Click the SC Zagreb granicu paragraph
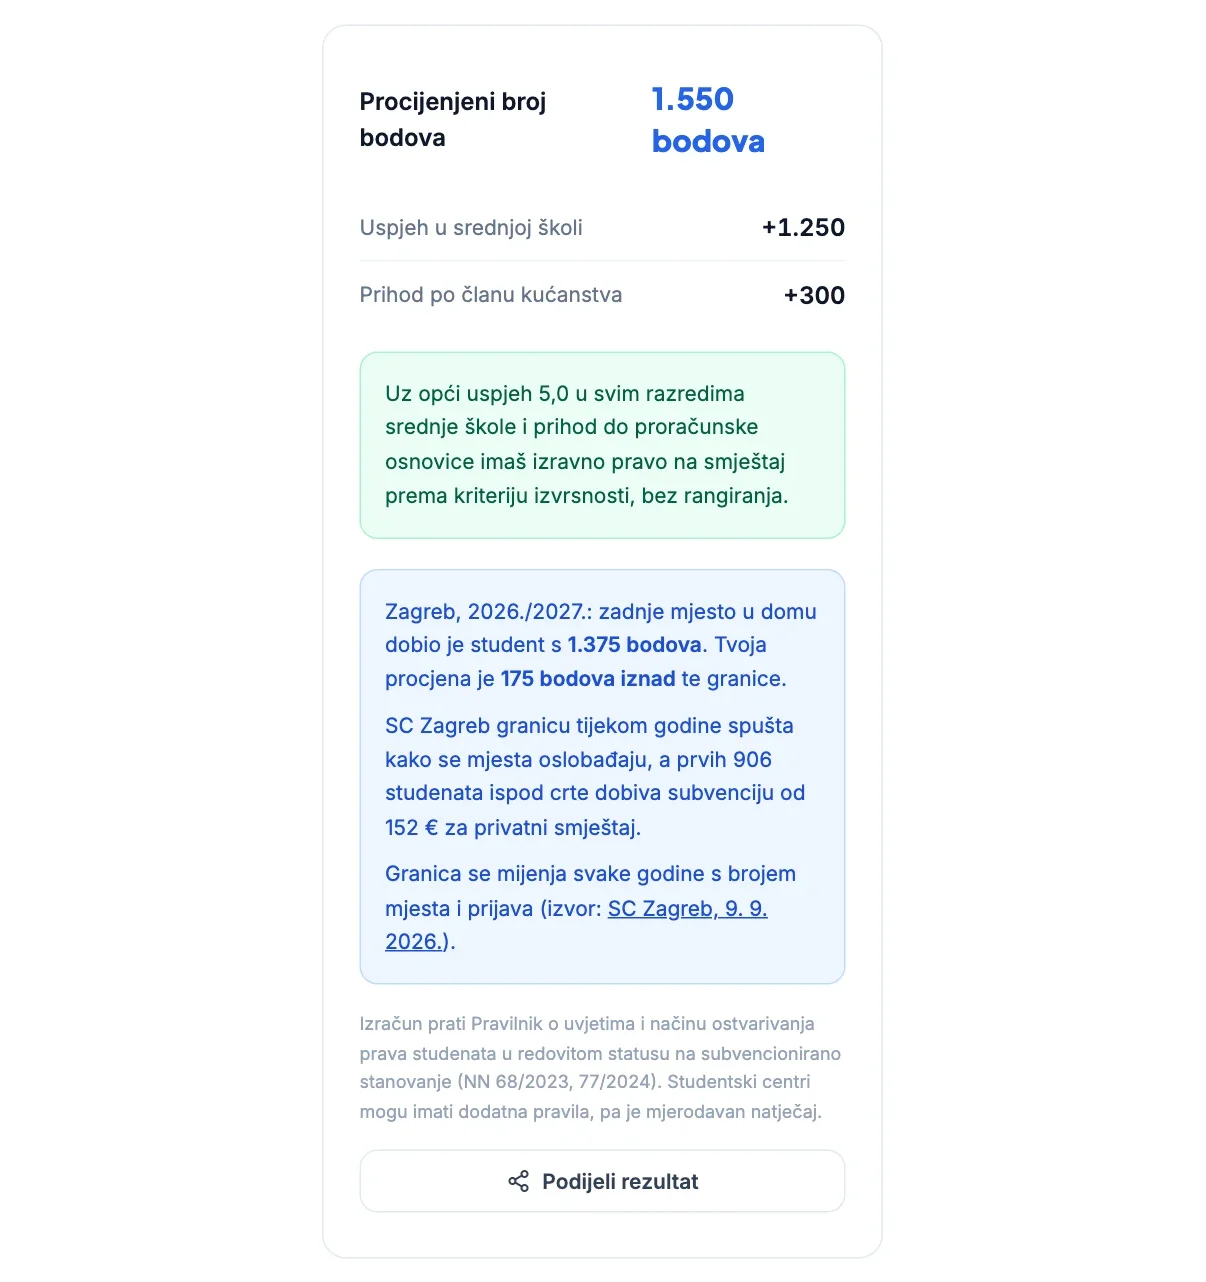1206x1282 pixels. 595,777
